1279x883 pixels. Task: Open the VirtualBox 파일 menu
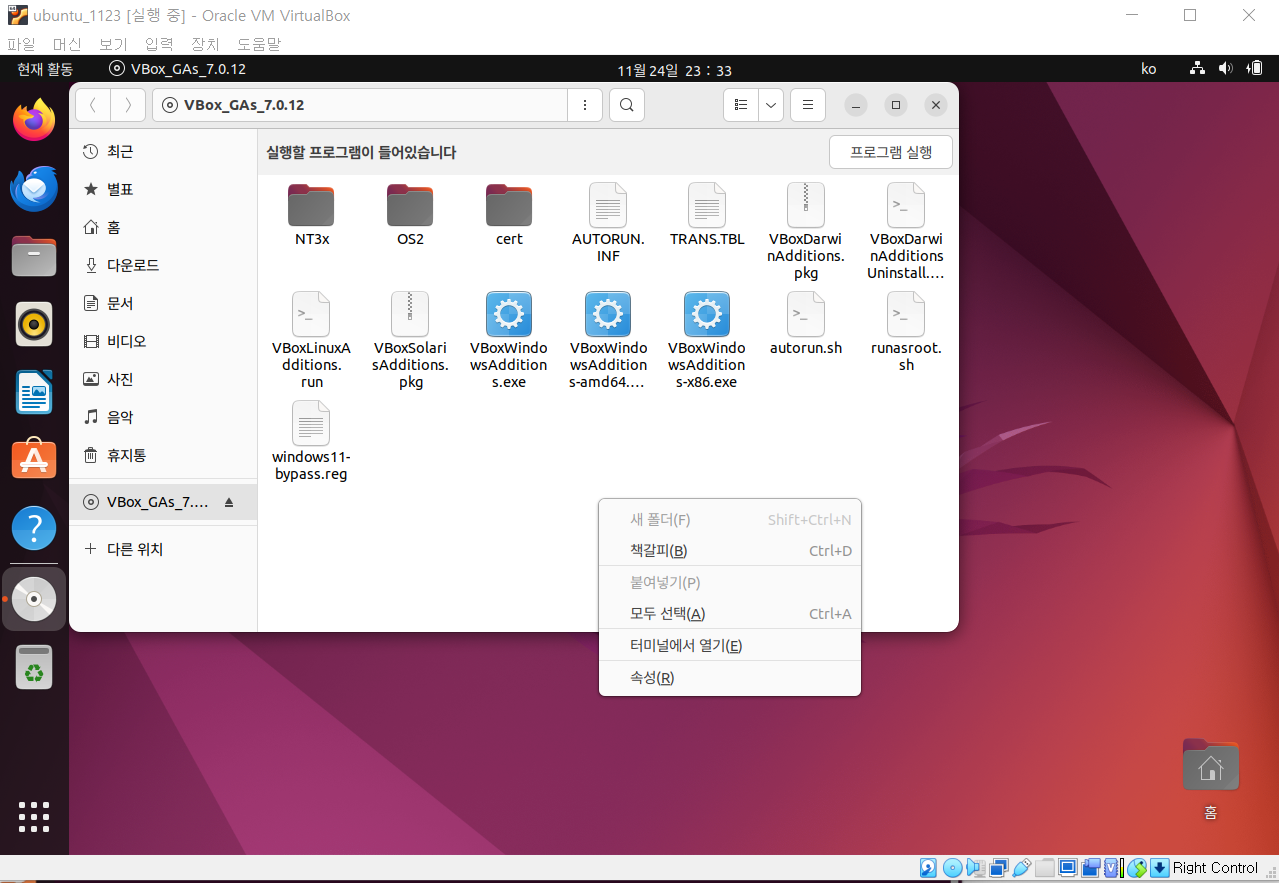tap(21, 44)
